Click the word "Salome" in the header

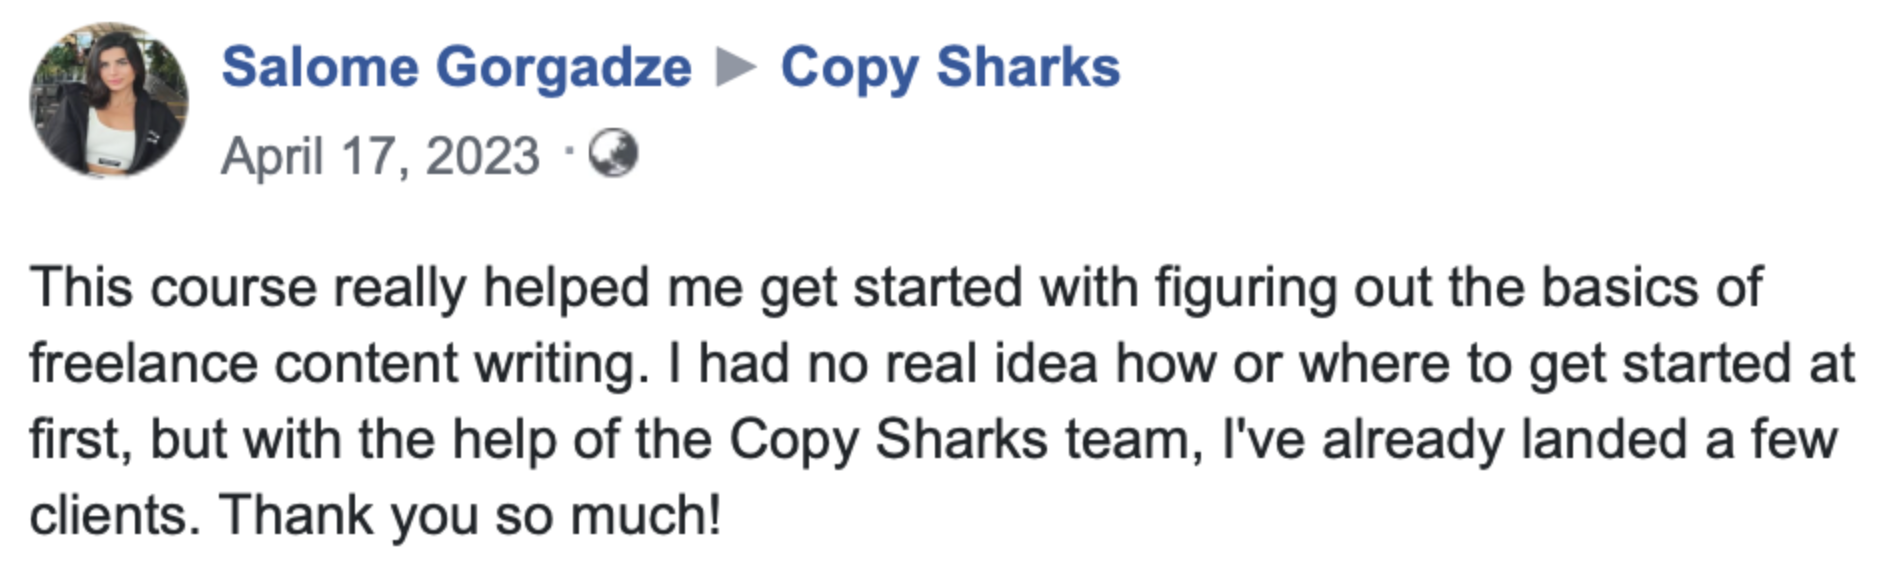point(320,67)
